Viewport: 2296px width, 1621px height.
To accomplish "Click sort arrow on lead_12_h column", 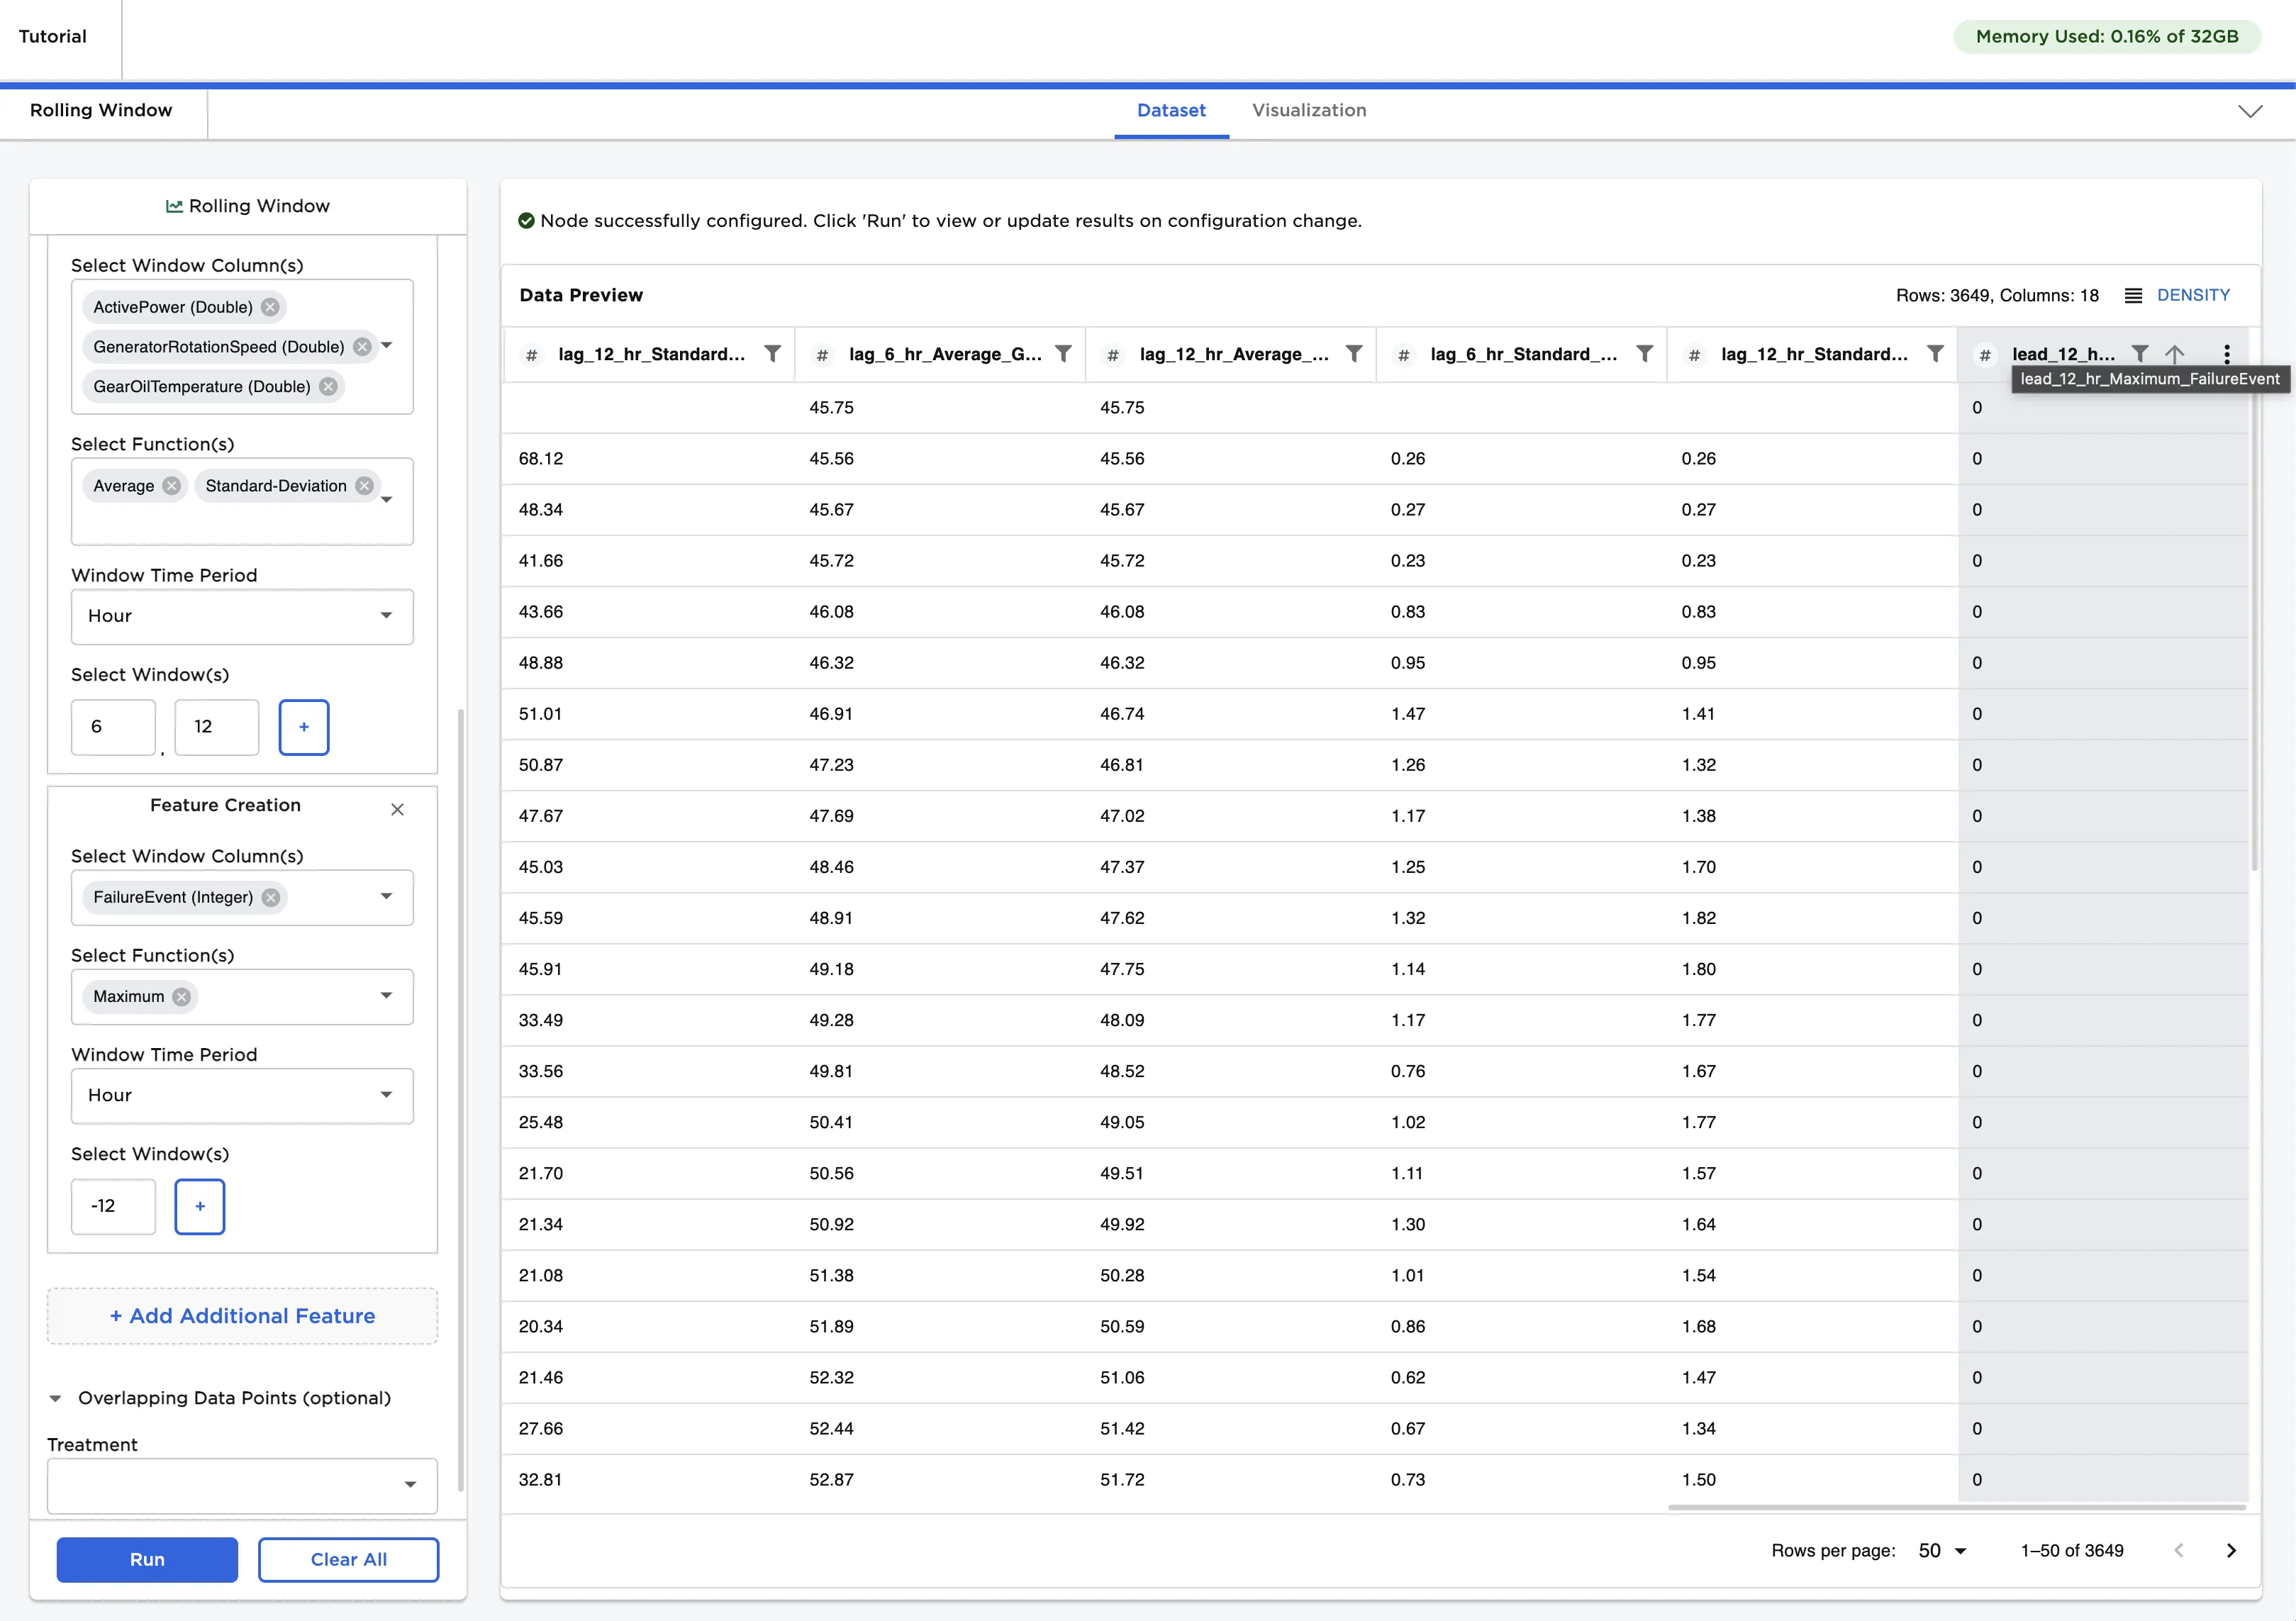I will click(2174, 354).
